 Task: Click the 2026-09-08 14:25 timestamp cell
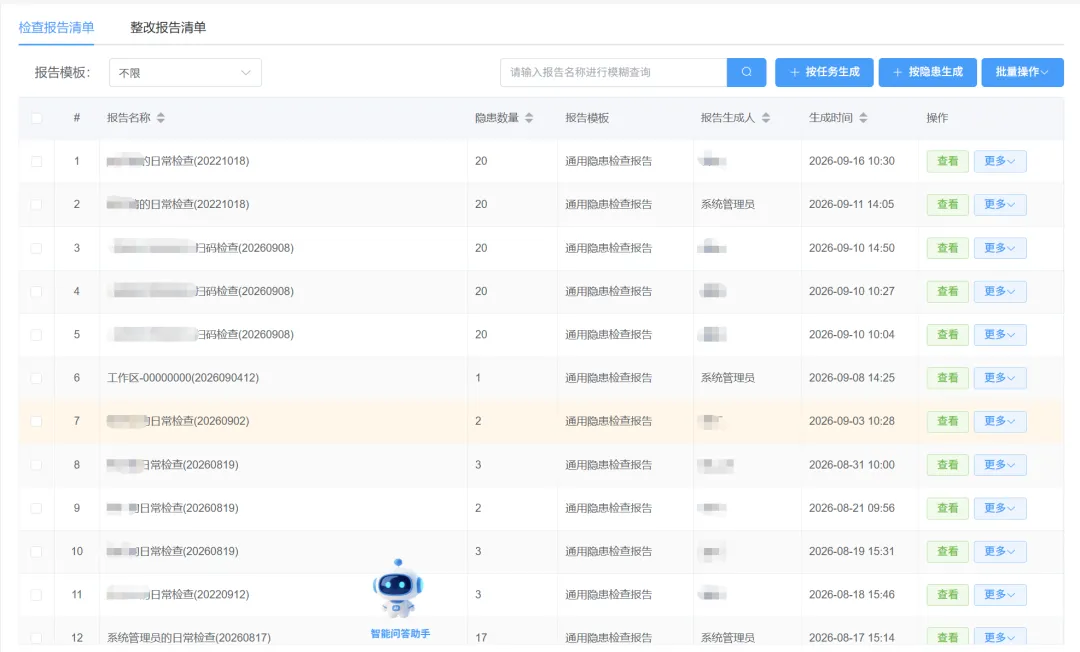point(851,378)
